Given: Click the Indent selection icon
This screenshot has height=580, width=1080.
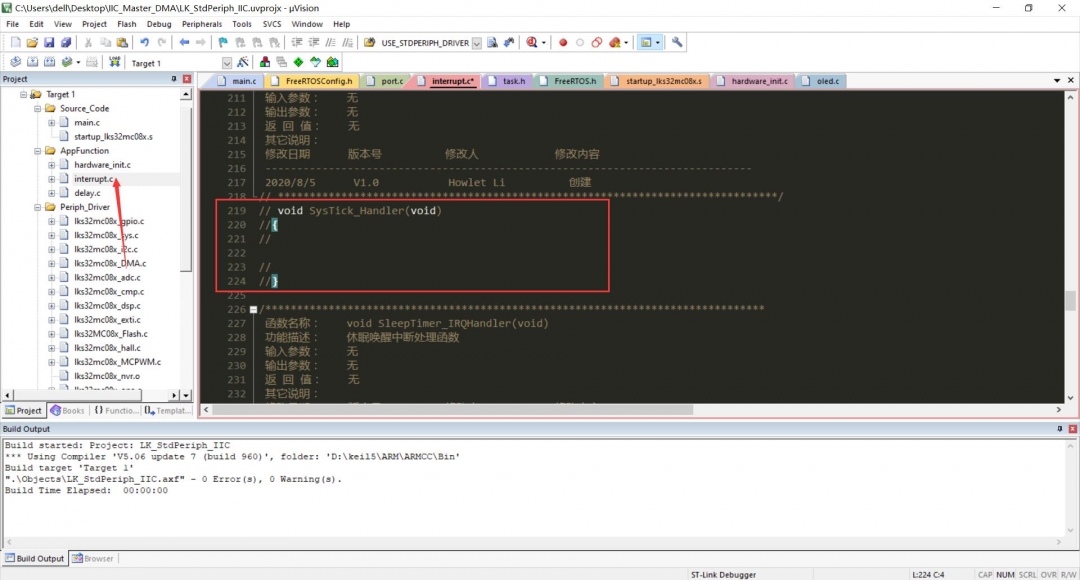Looking at the screenshot, I should click(x=297, y=43).
